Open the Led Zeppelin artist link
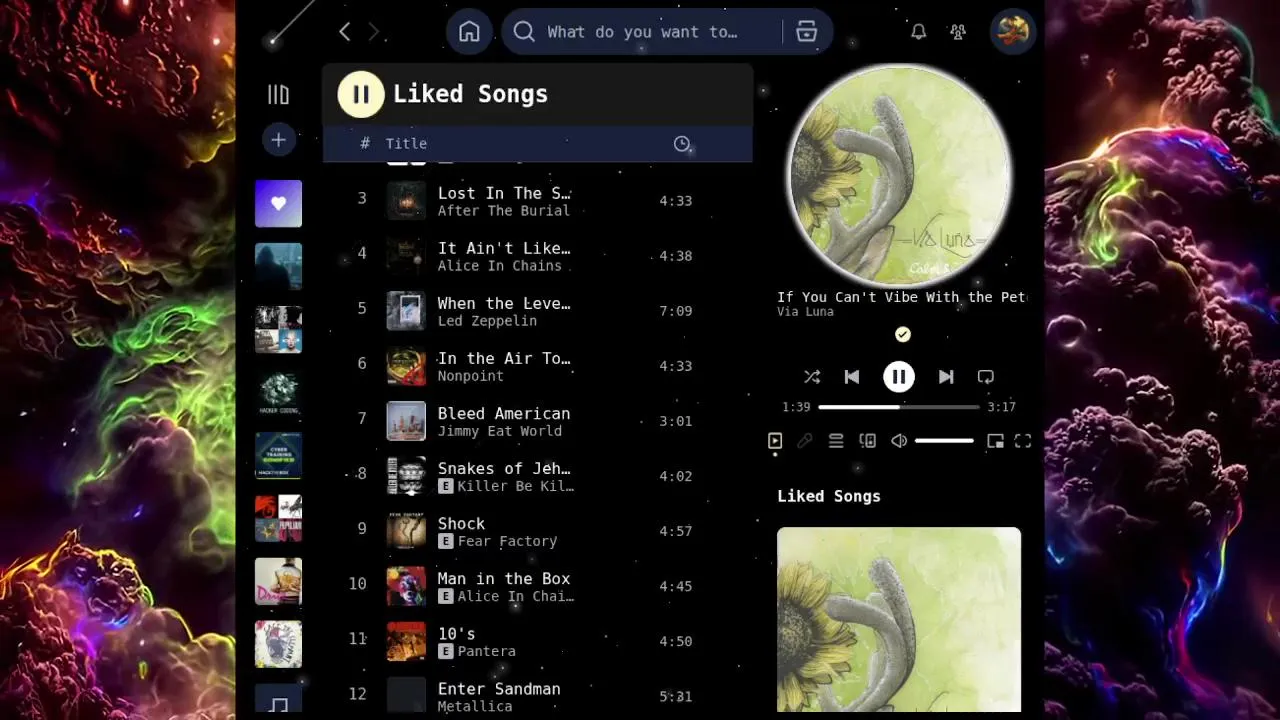Screen dimensions: 1280x720 (487, 321)
